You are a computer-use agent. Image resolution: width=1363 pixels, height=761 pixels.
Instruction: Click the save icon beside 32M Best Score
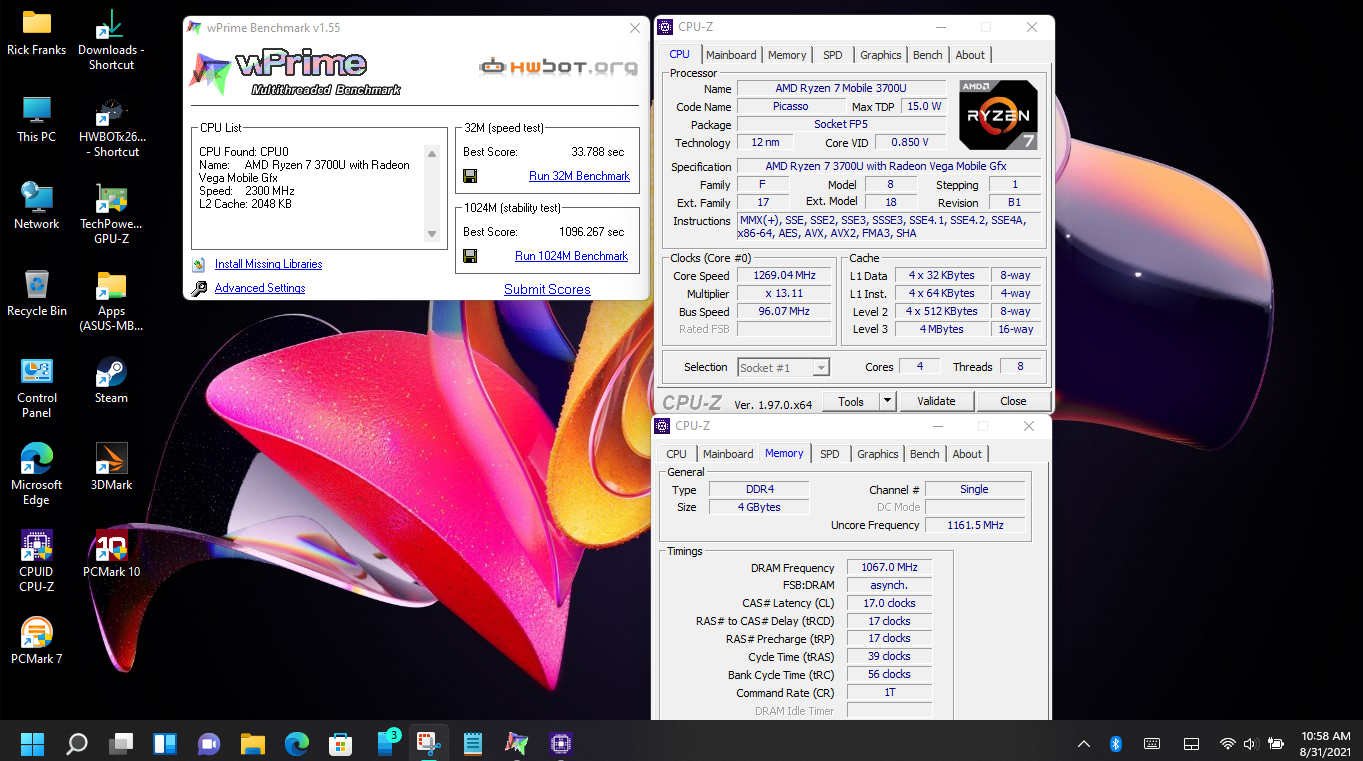coord(470,176)
